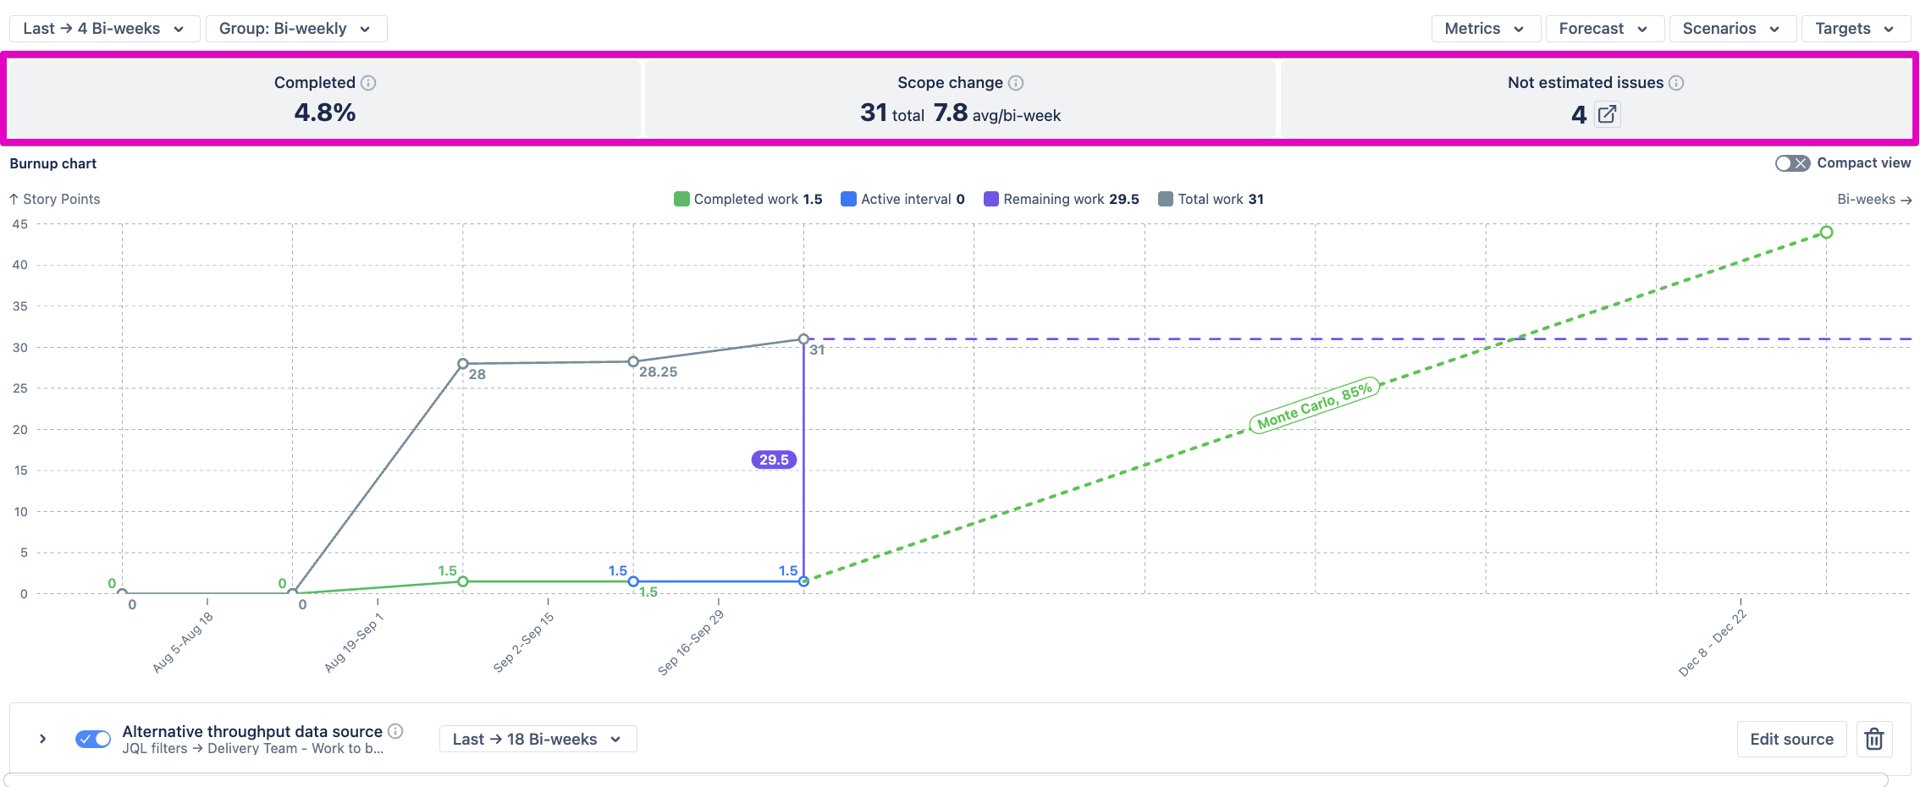The width and height of the screenshot is (1920, 787).
Task: Click the Remaining work purple legend swatch
Action: pyautogui.click(x=991, y=199)
